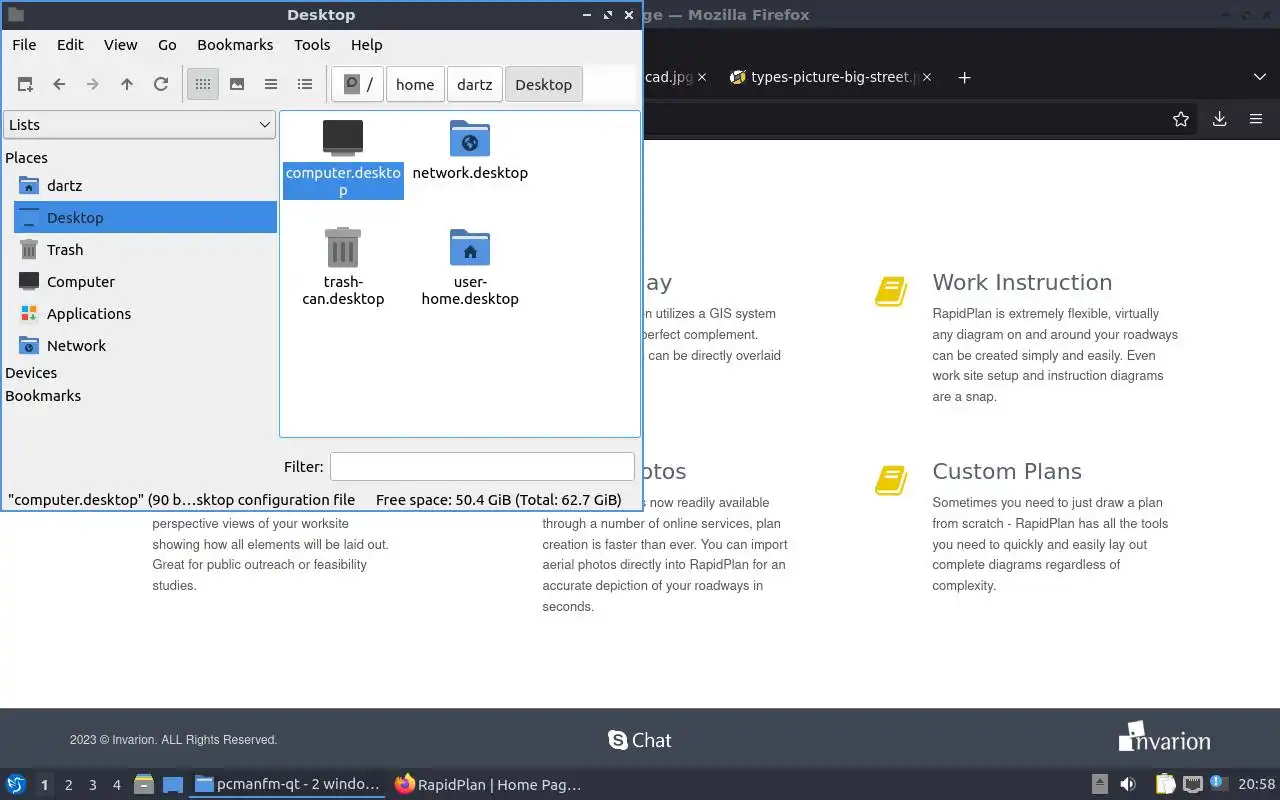
Task: Open the LXQt application menu
Action: [x=15, y=785]
